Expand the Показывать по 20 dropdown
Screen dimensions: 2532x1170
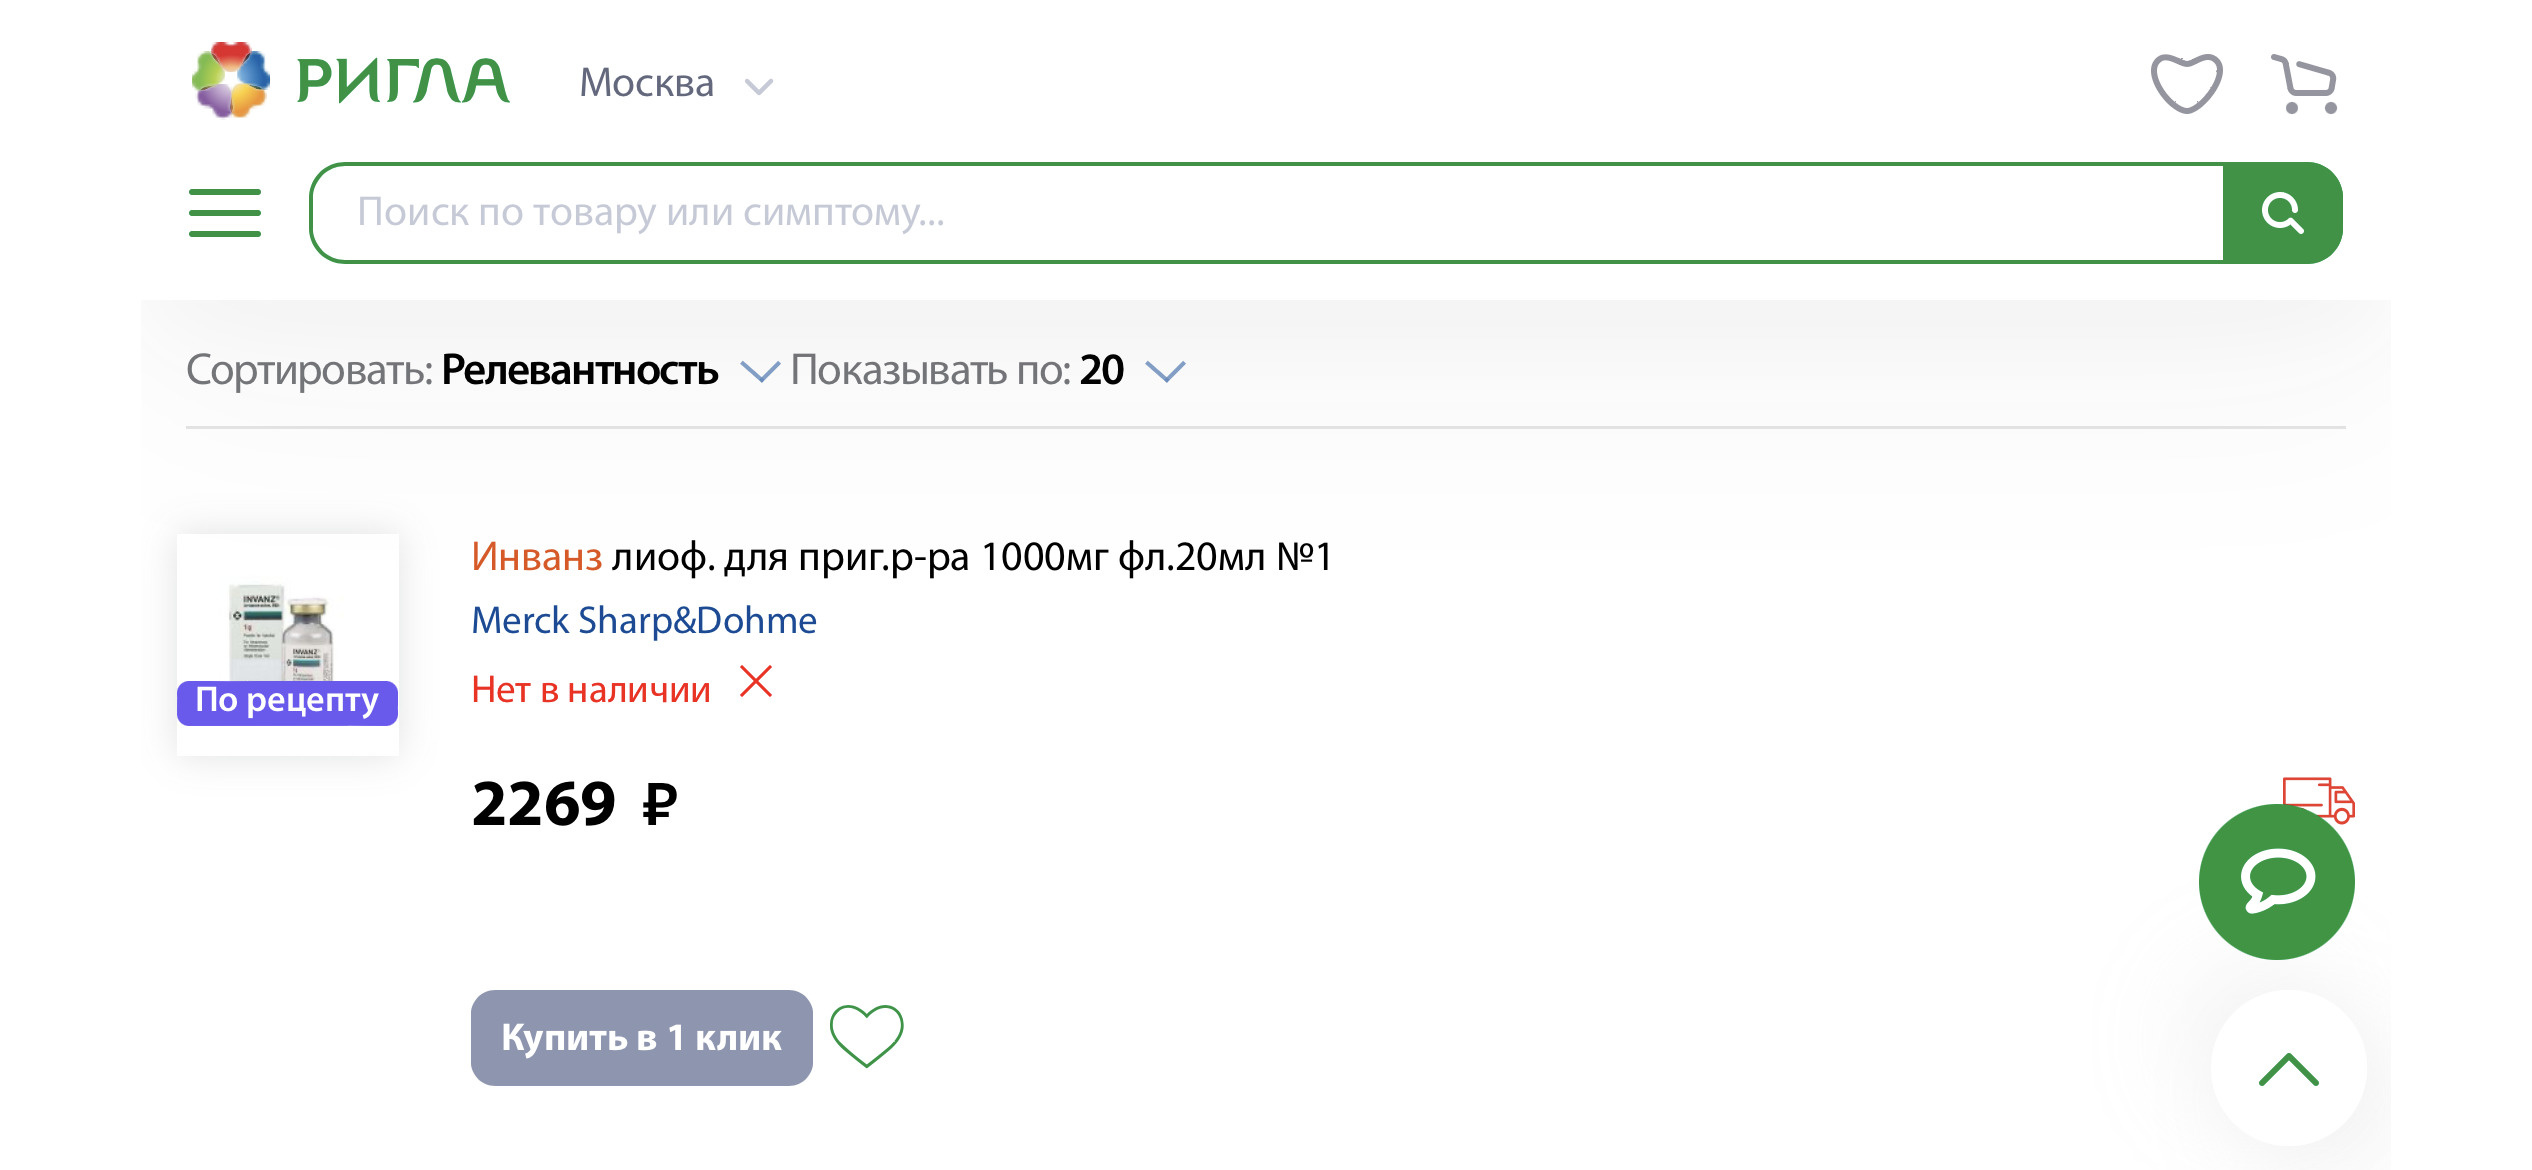click(x=988, y=371)
